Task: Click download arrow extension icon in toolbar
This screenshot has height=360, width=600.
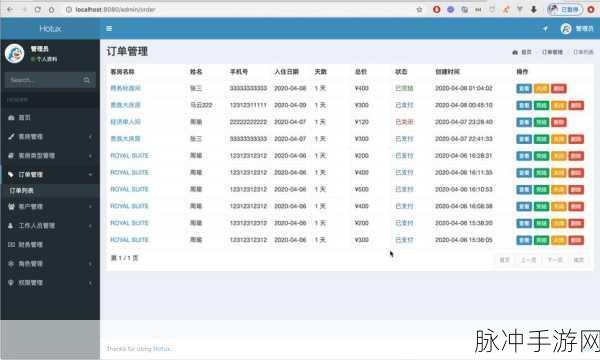Action: (534, 10)
